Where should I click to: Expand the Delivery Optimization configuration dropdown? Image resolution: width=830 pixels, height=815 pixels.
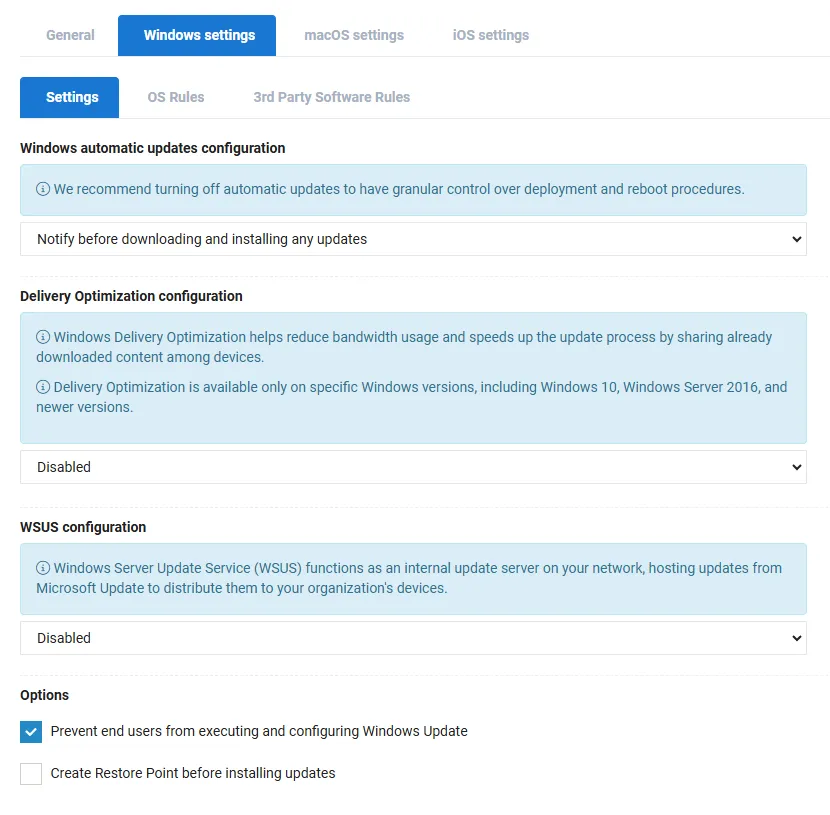pyautogui.click(x=413, y=467)
